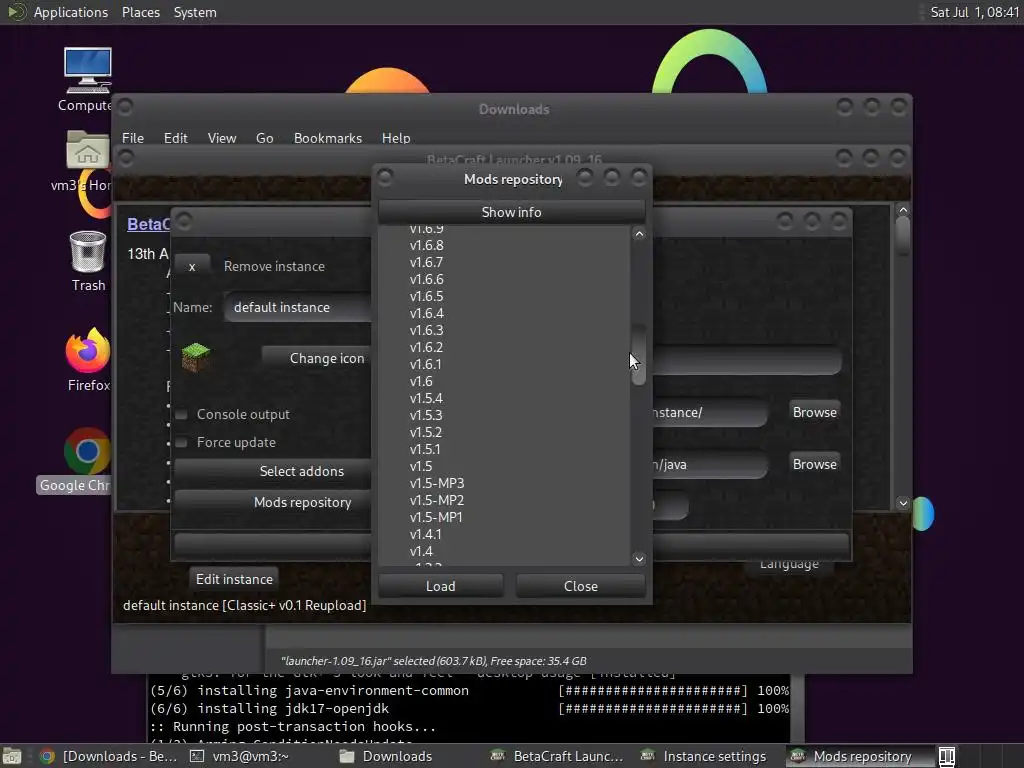Image resolution: width=1024 pixels, height=768 pixels.
Task: Click the Browse button beside instance path
Action: (x=814, y=412)
